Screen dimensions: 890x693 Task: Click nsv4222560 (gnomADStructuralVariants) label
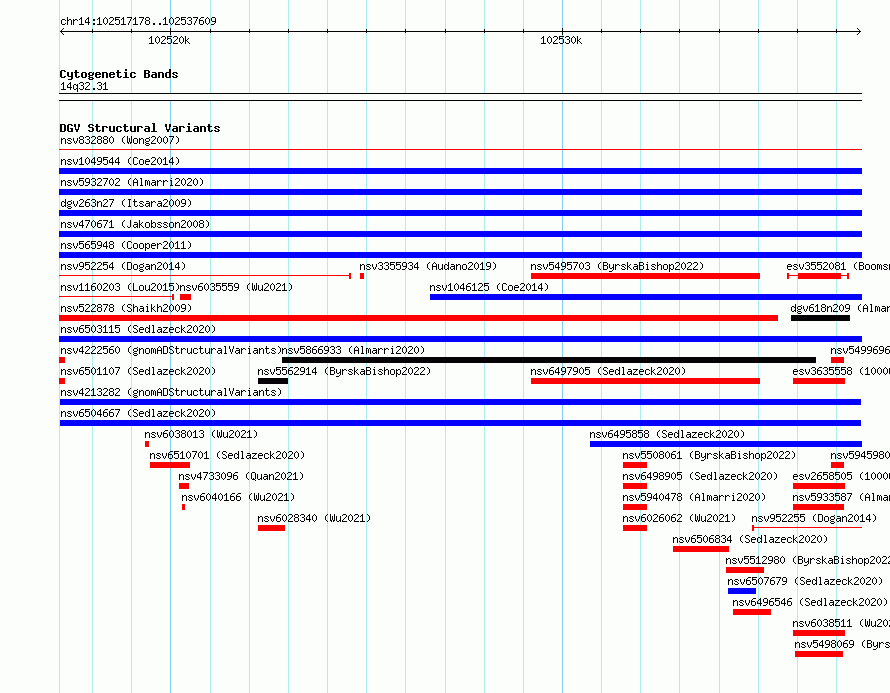pyautogui.click(x=171, y=350)
